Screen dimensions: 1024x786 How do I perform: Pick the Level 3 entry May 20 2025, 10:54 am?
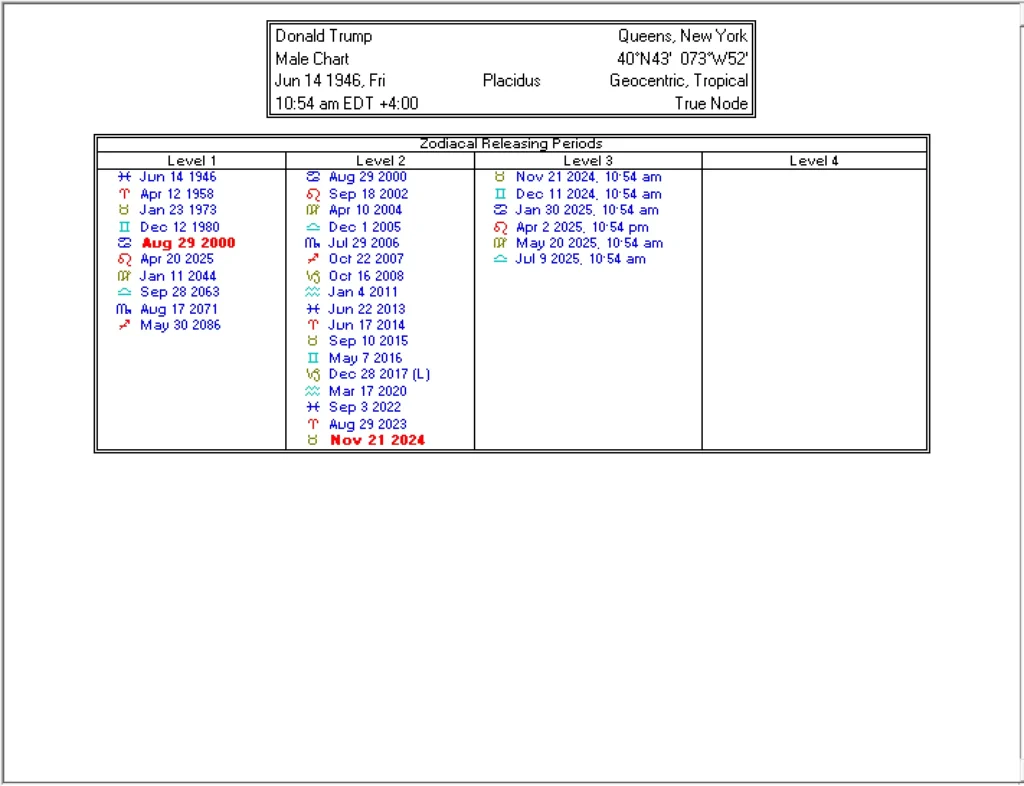pyautogui.click(x=589, y=243)
